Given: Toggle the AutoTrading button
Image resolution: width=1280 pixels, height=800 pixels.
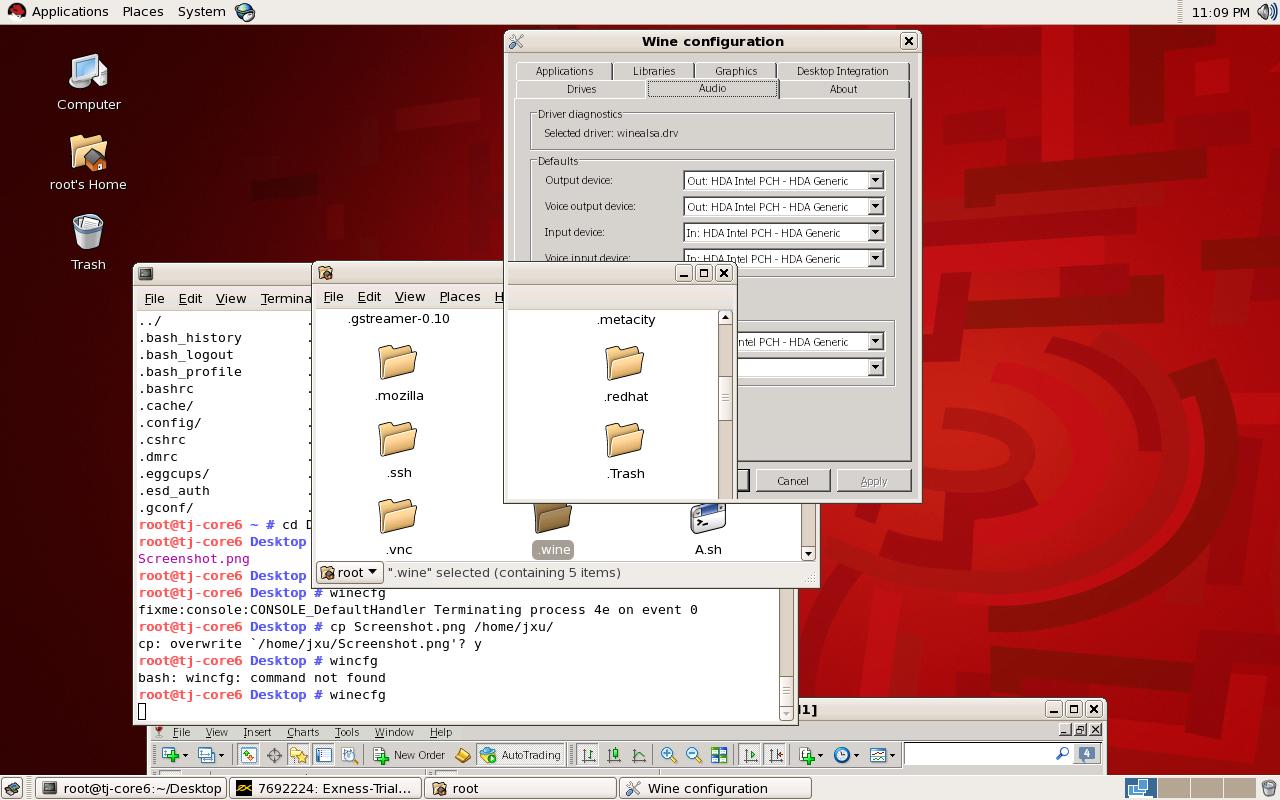Looking at the screenshot, I should click(520, 755).
